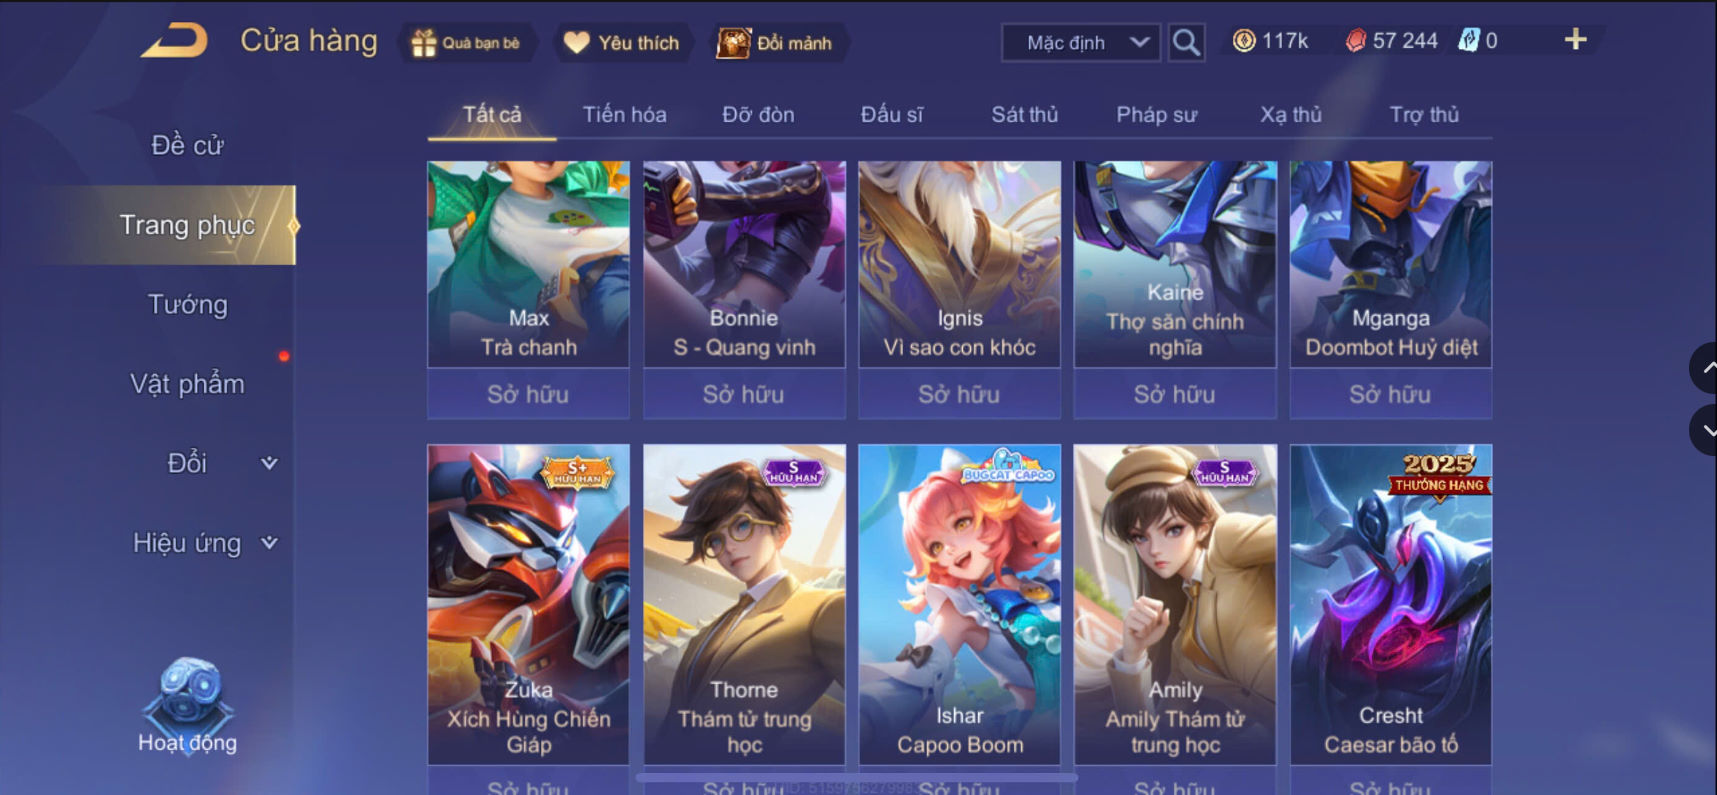
Task: Add currency with the plus icon
Action: [1575, 40]
